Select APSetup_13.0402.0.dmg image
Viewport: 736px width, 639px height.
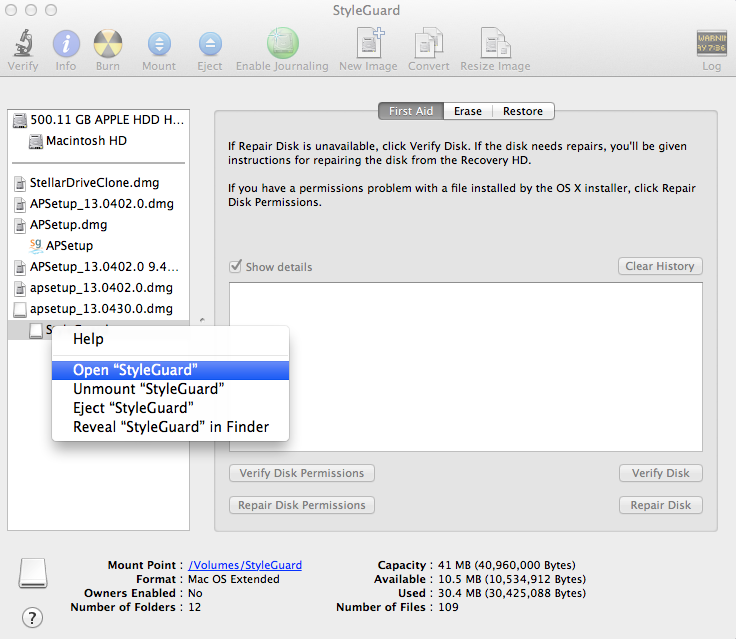99,204
